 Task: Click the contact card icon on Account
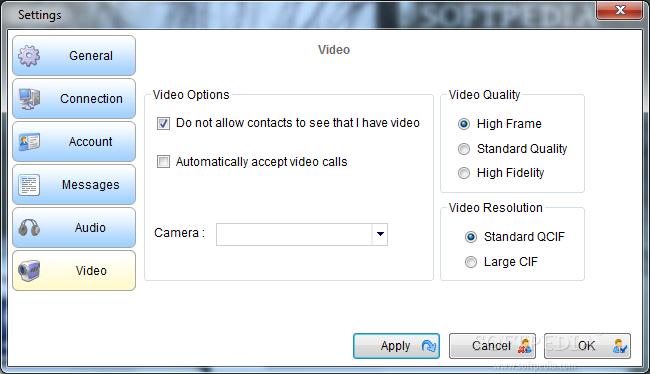(x=29, y=142)
